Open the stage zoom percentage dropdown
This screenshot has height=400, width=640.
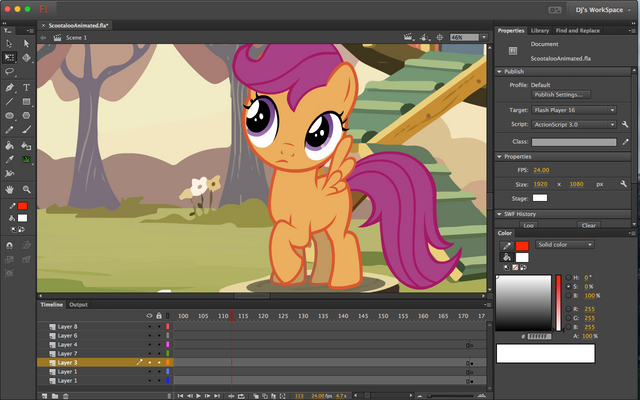coord(484,37)
